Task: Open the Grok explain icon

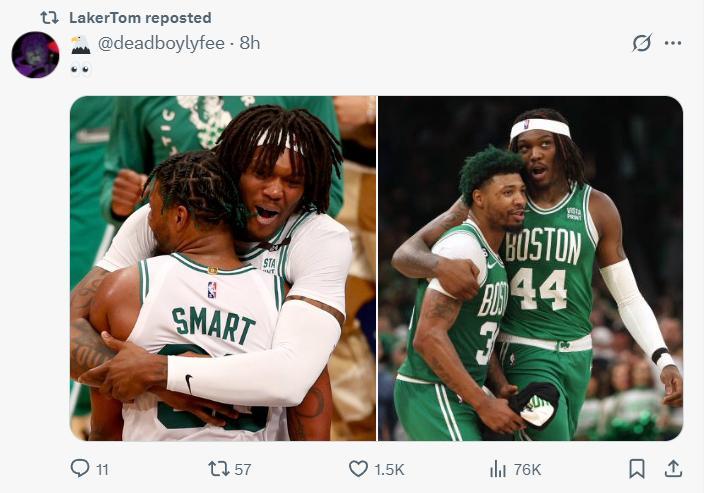Action: click(642, 43)
